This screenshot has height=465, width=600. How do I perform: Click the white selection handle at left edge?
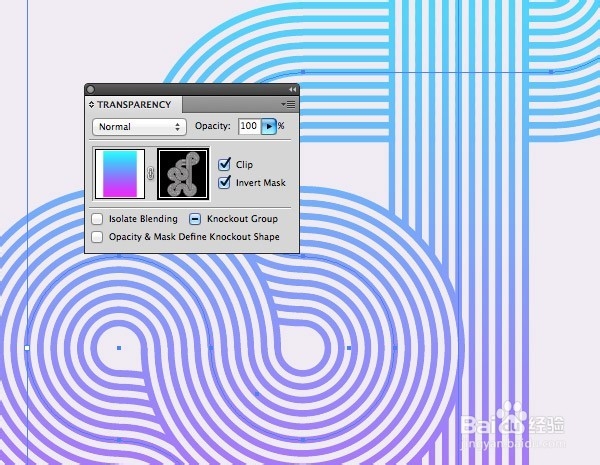[27, 348]
